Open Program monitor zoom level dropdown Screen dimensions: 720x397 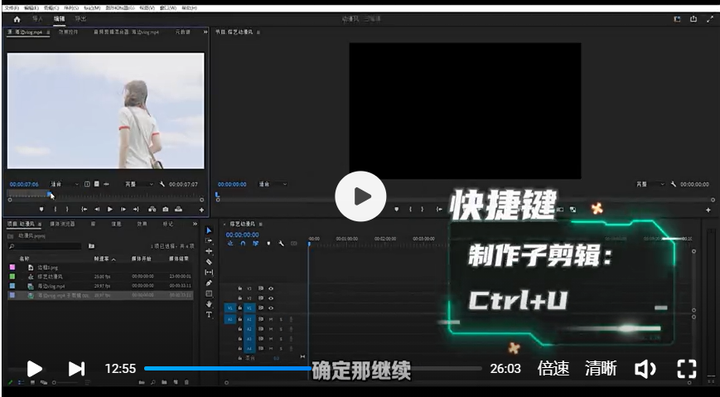[x=273, y=184]
